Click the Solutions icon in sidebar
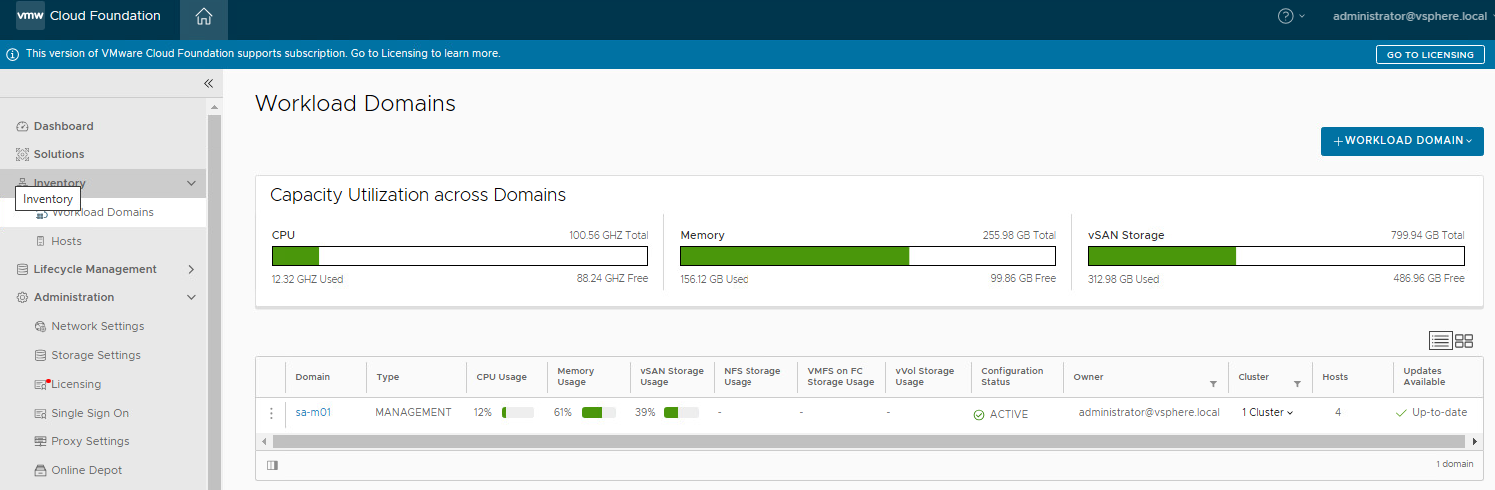Screen dimensions: 1495x490 pyautogui.click(x=22, y=155)
